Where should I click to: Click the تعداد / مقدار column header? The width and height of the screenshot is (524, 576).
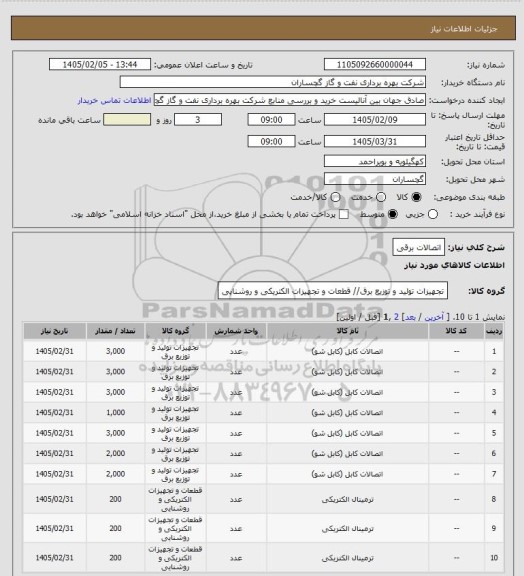[x=115, y=331]
